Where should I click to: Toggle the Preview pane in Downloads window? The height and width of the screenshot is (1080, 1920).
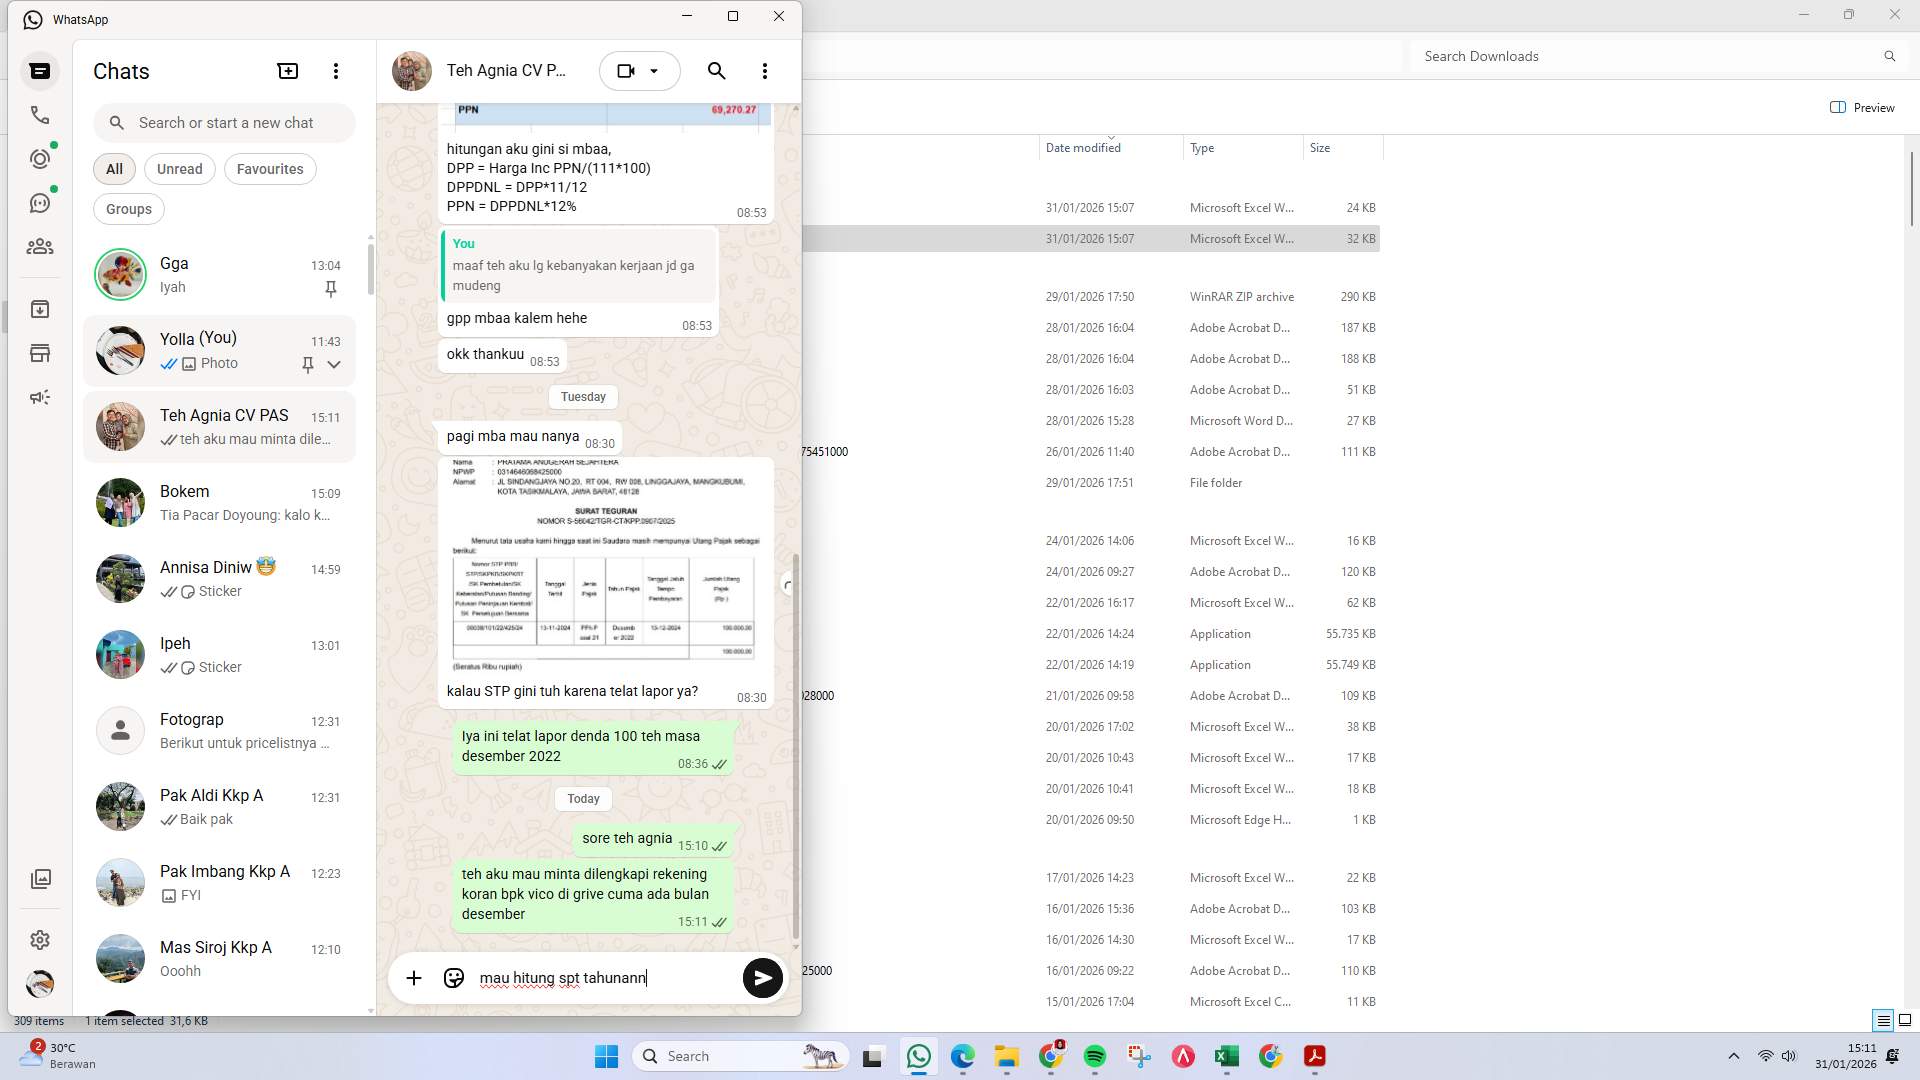(x=1861, y=107)
